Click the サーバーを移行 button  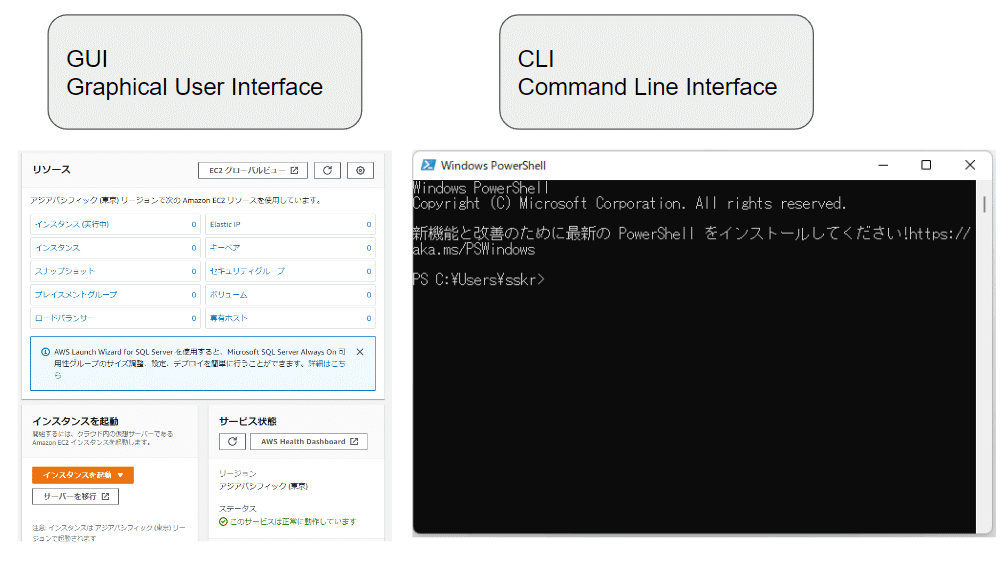(75, 496)
